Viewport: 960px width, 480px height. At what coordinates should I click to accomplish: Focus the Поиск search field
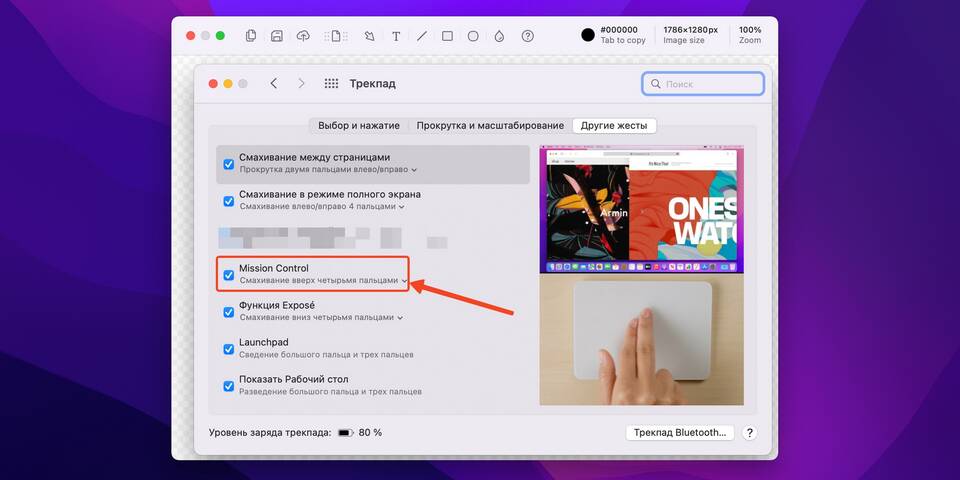click(703, 84)
